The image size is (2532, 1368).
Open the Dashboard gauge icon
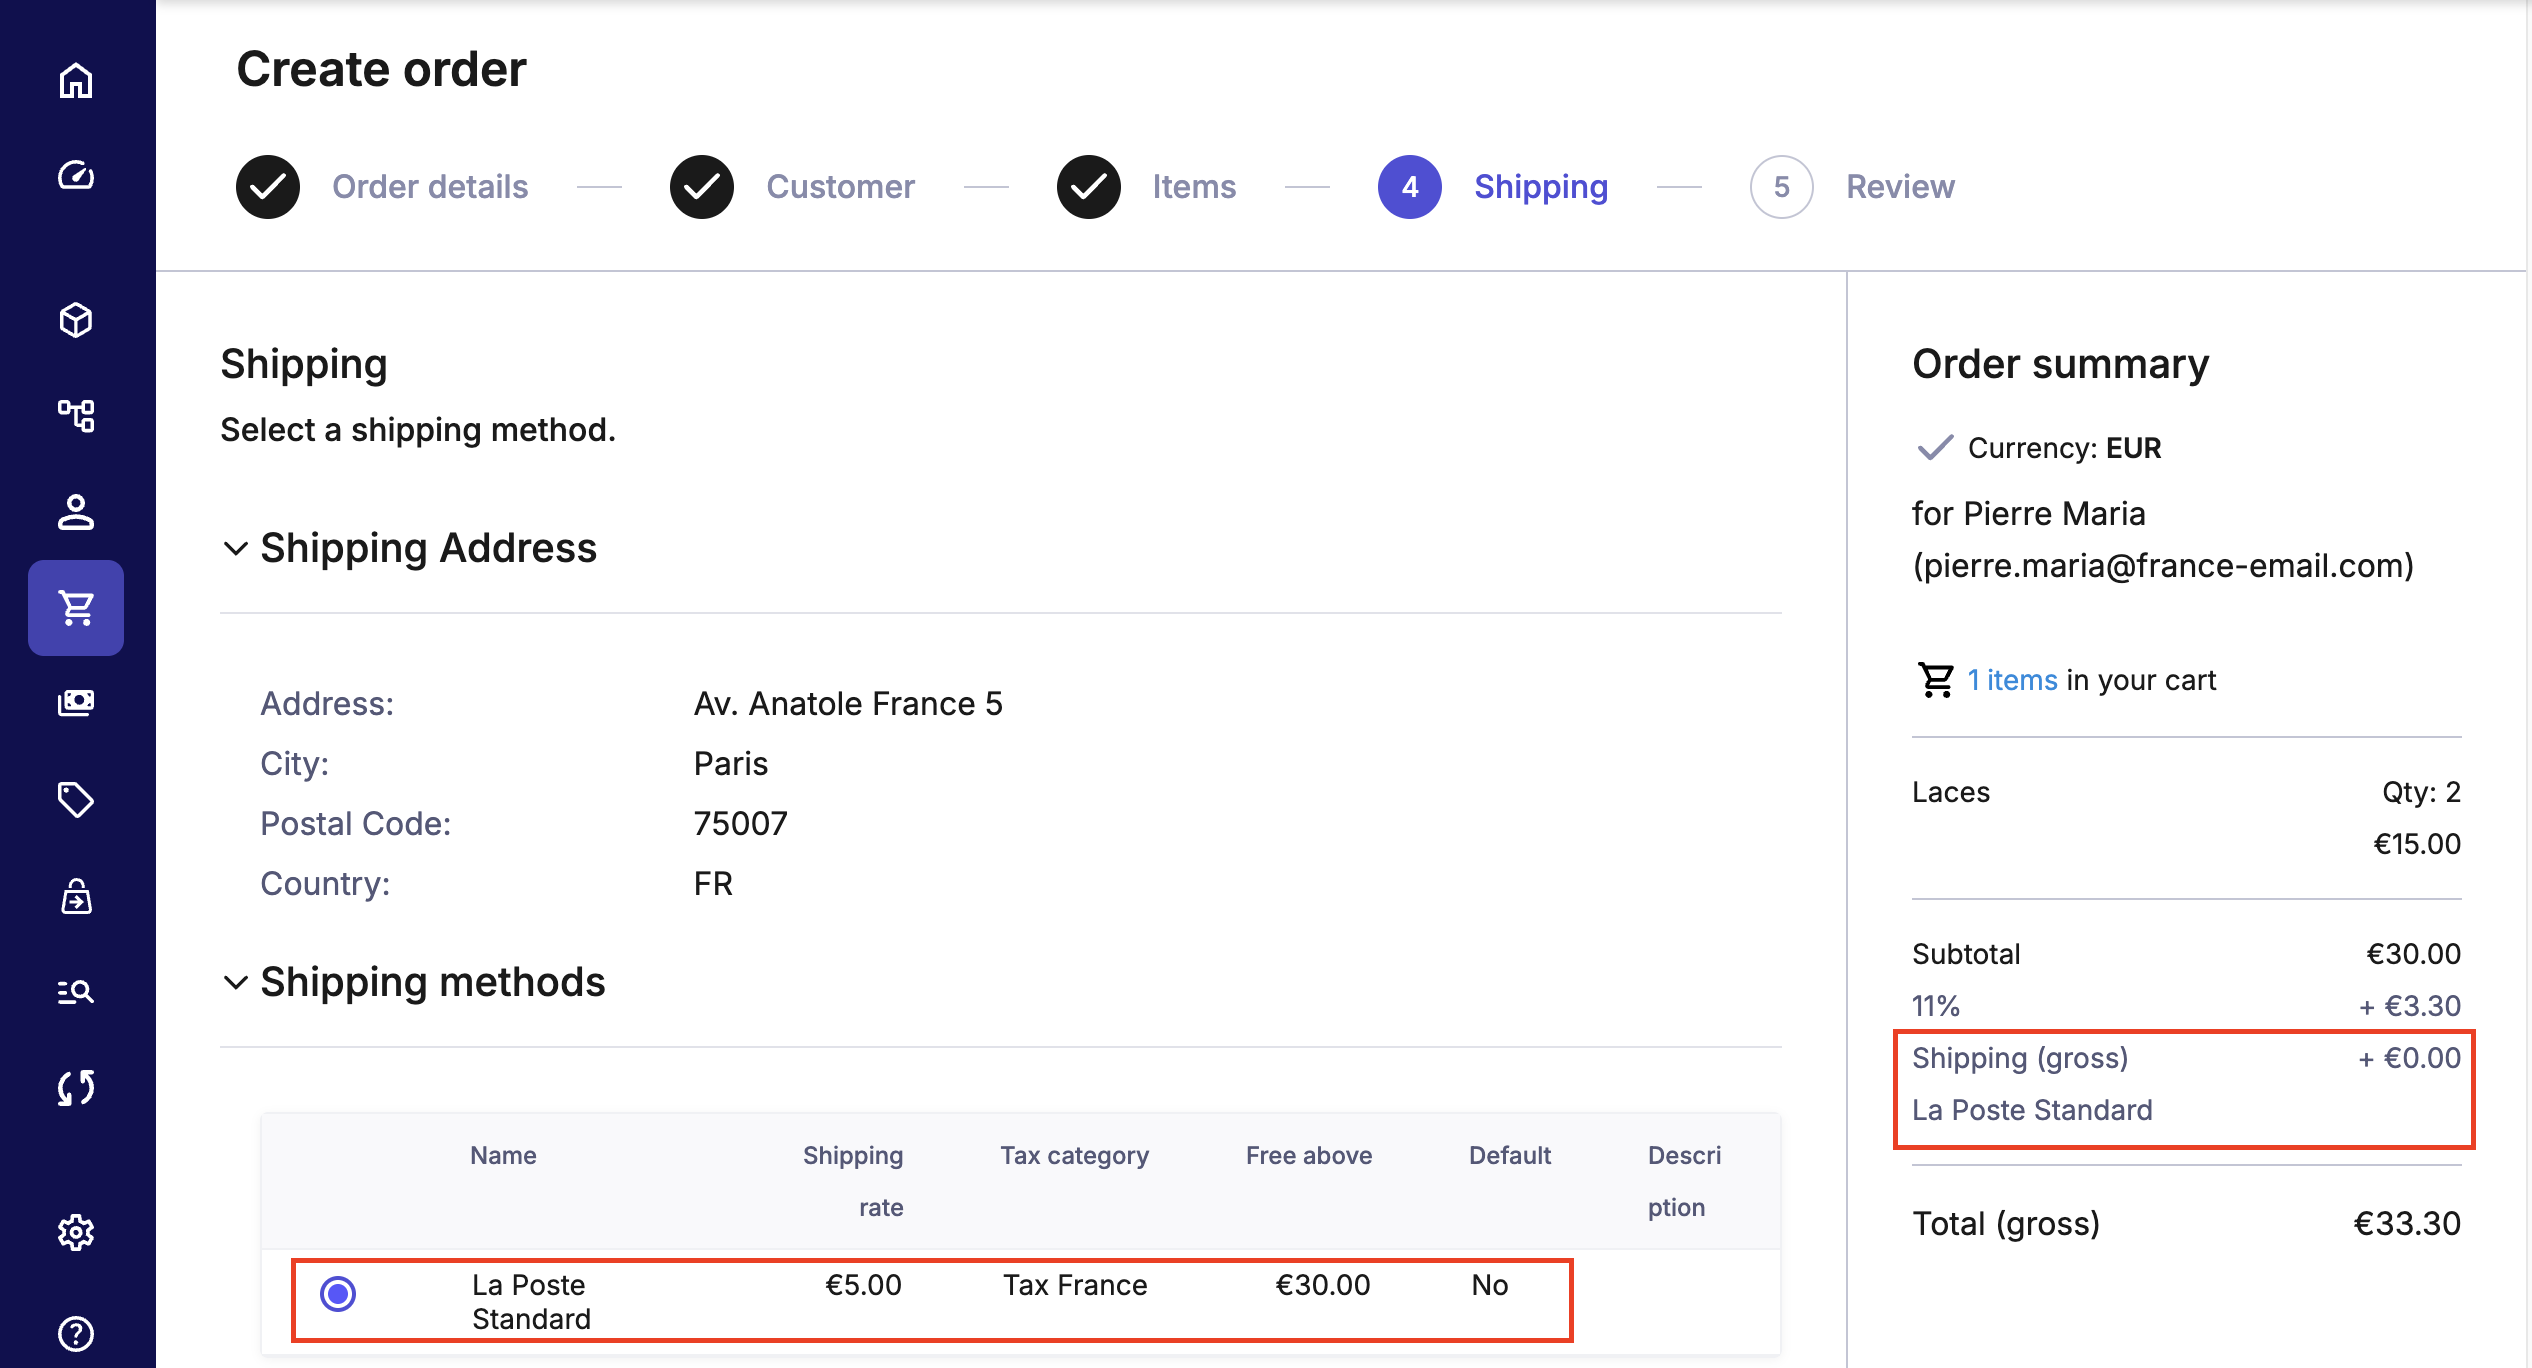pos(76,176)
